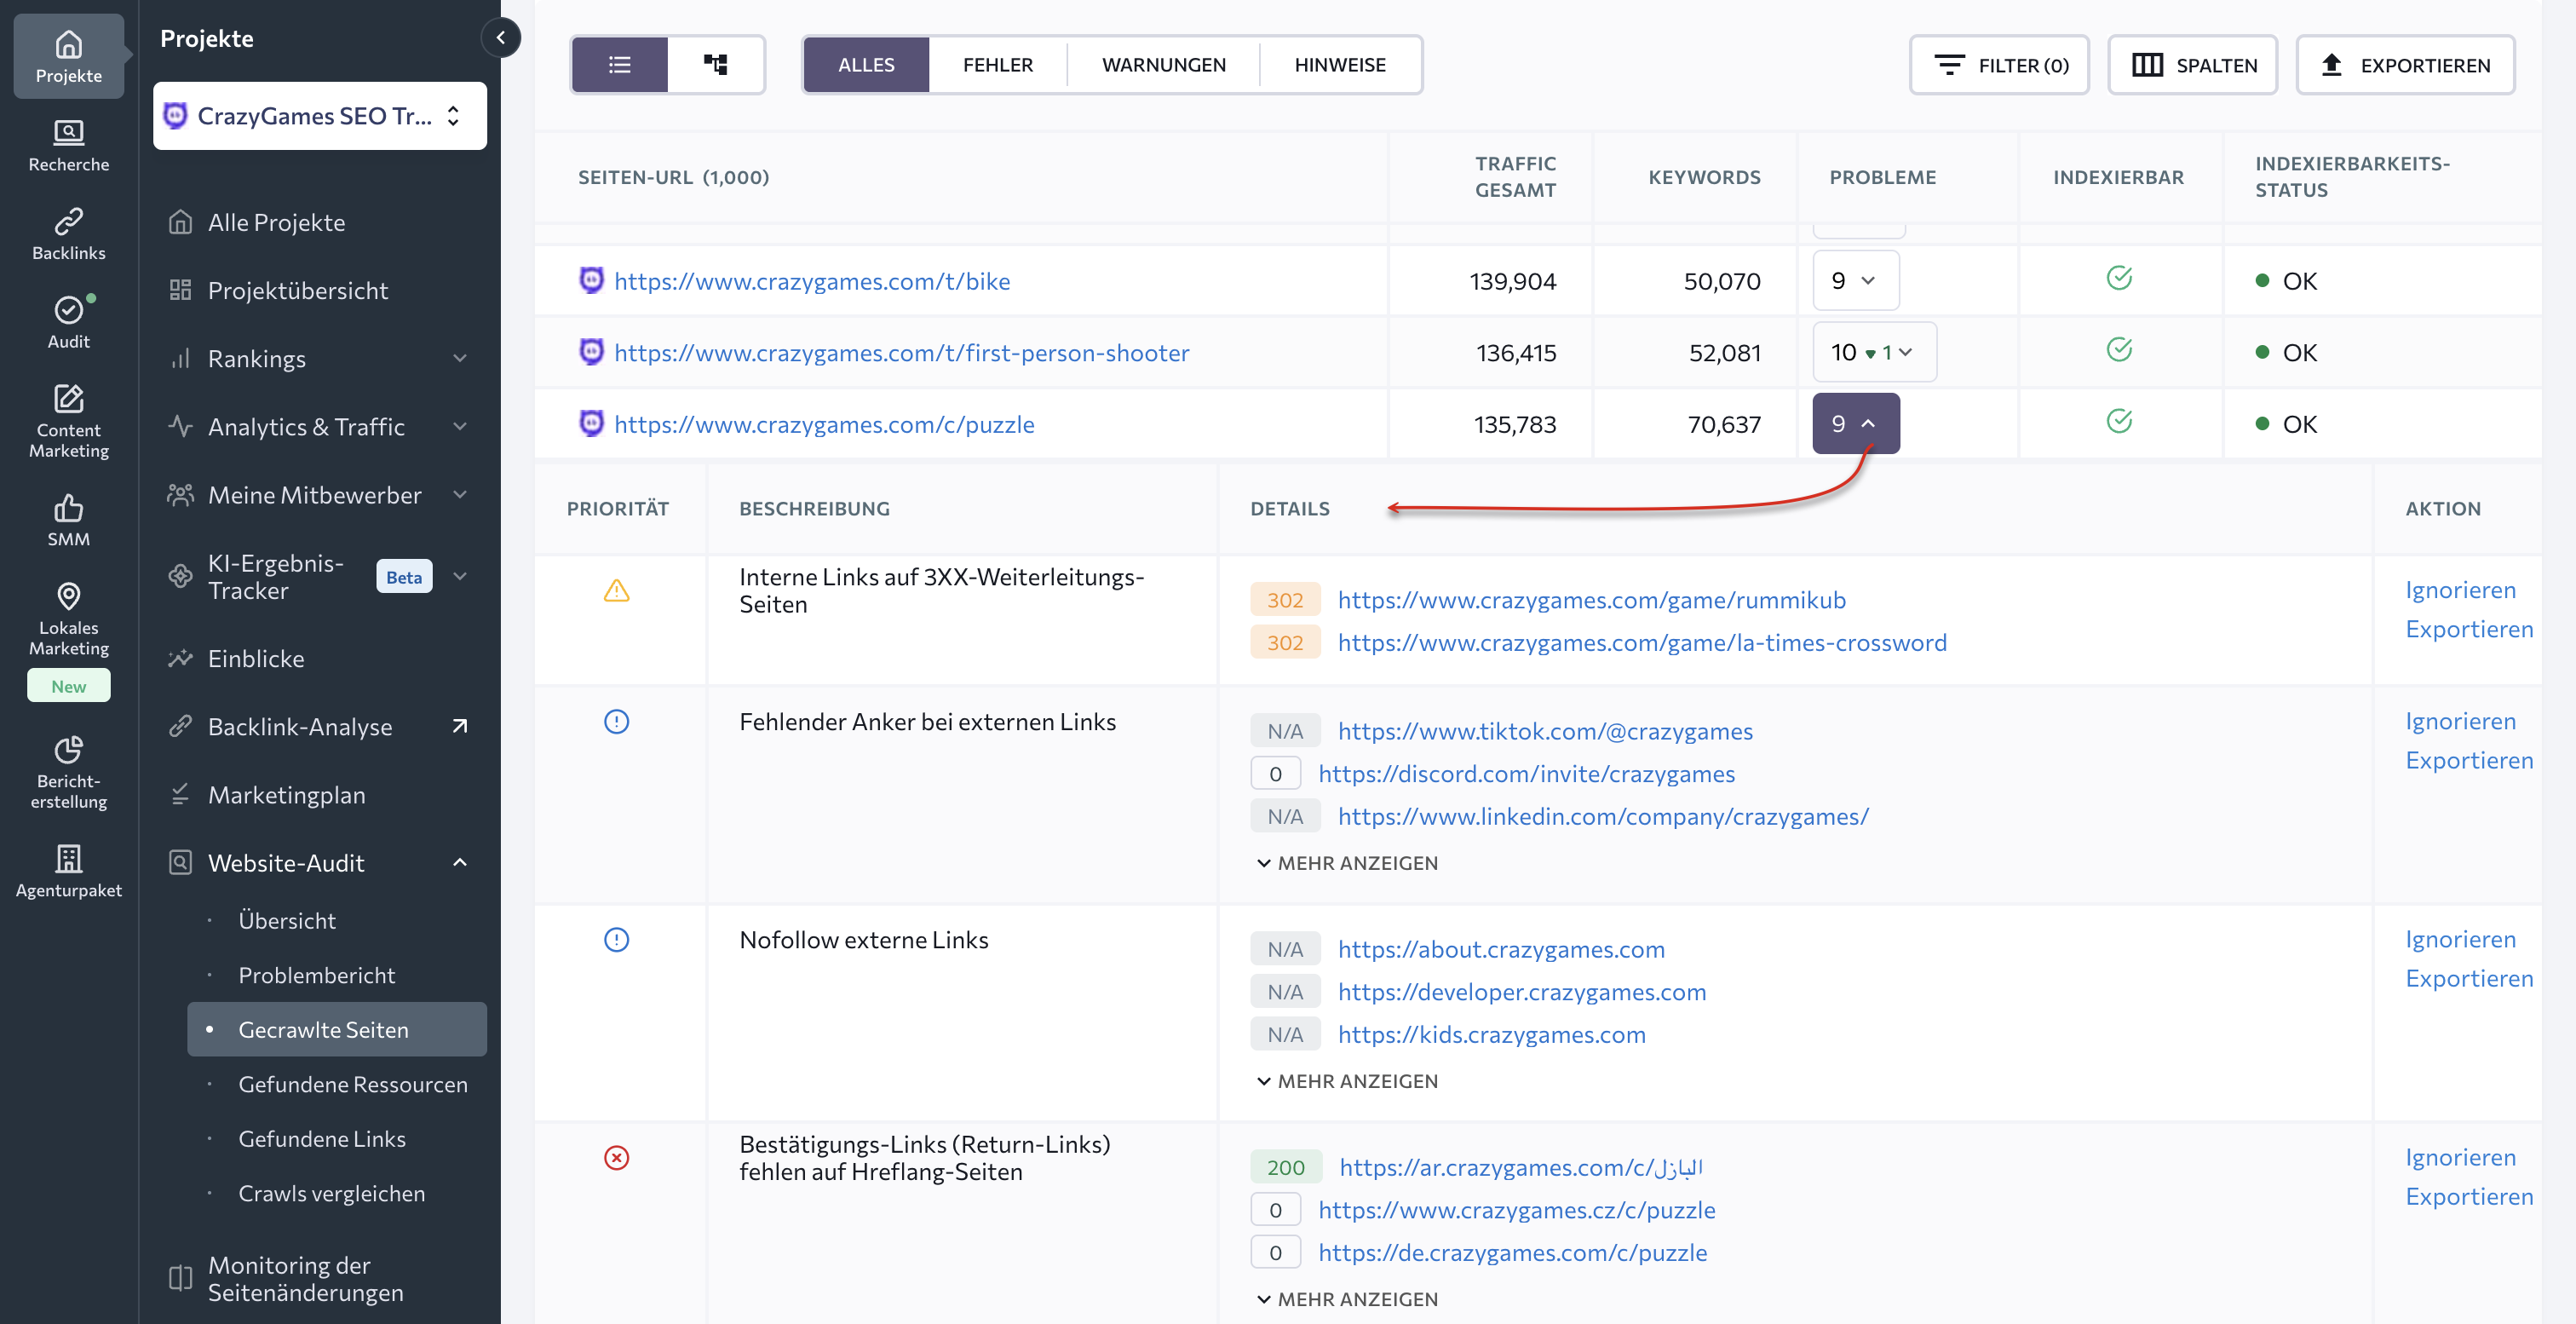Image resolution: width=2576 pixels, height=1324 pixels.
Task: Open the first-person-shooter URL link
Action: tap(902, 353)
